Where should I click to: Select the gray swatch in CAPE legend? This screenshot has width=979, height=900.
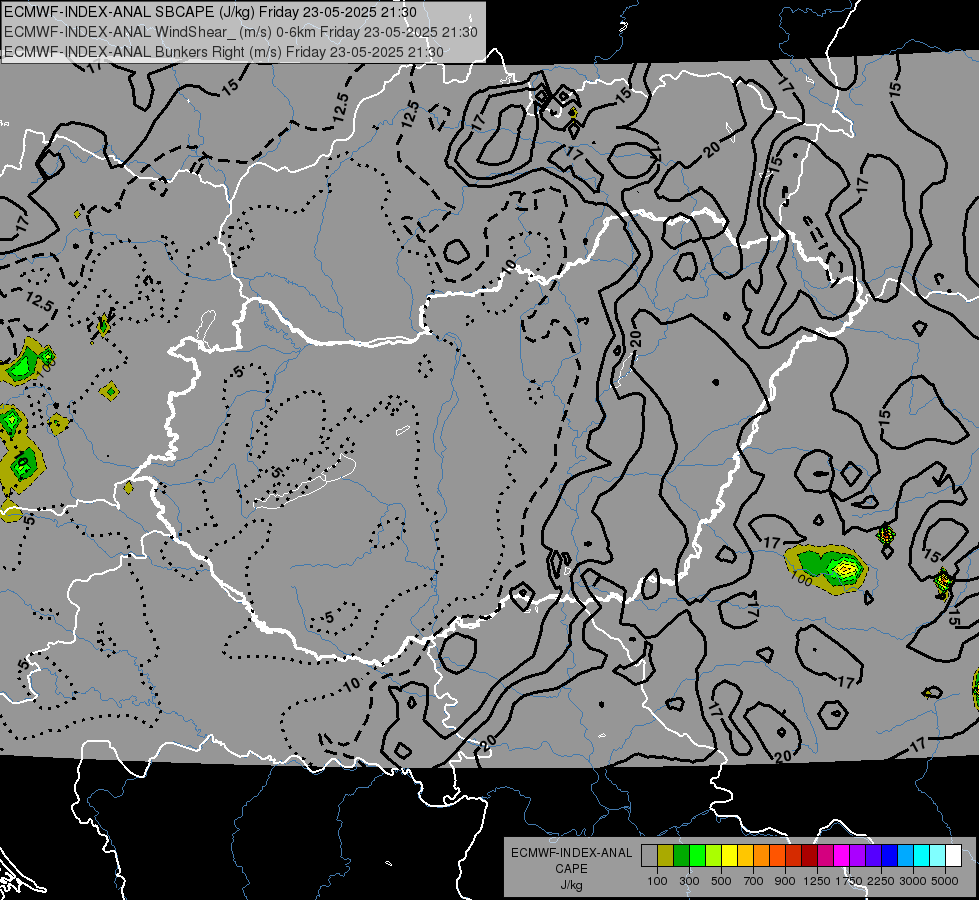click(x=649, y=856)
